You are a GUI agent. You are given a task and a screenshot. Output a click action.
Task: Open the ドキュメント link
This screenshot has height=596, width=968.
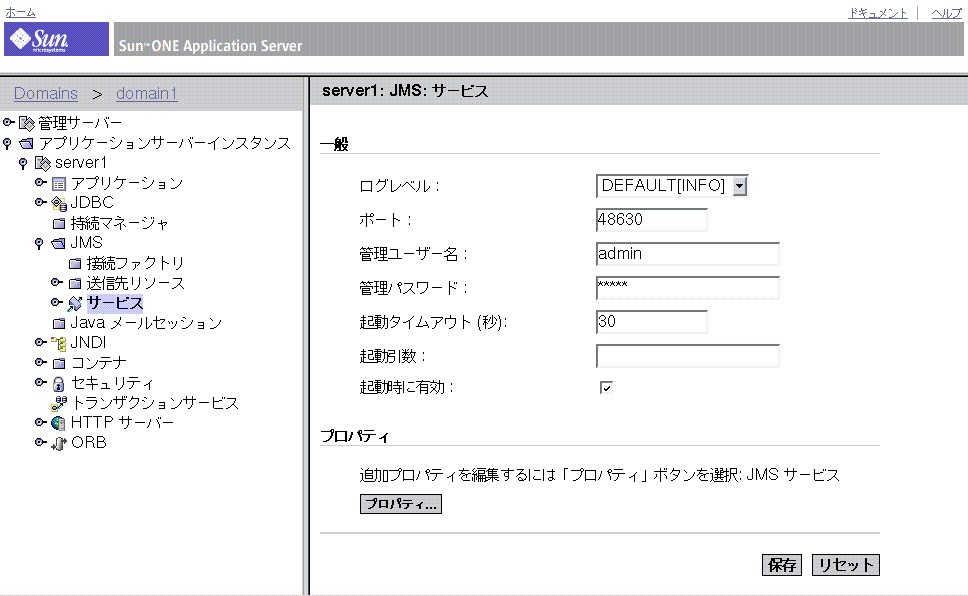click(878, 13)
